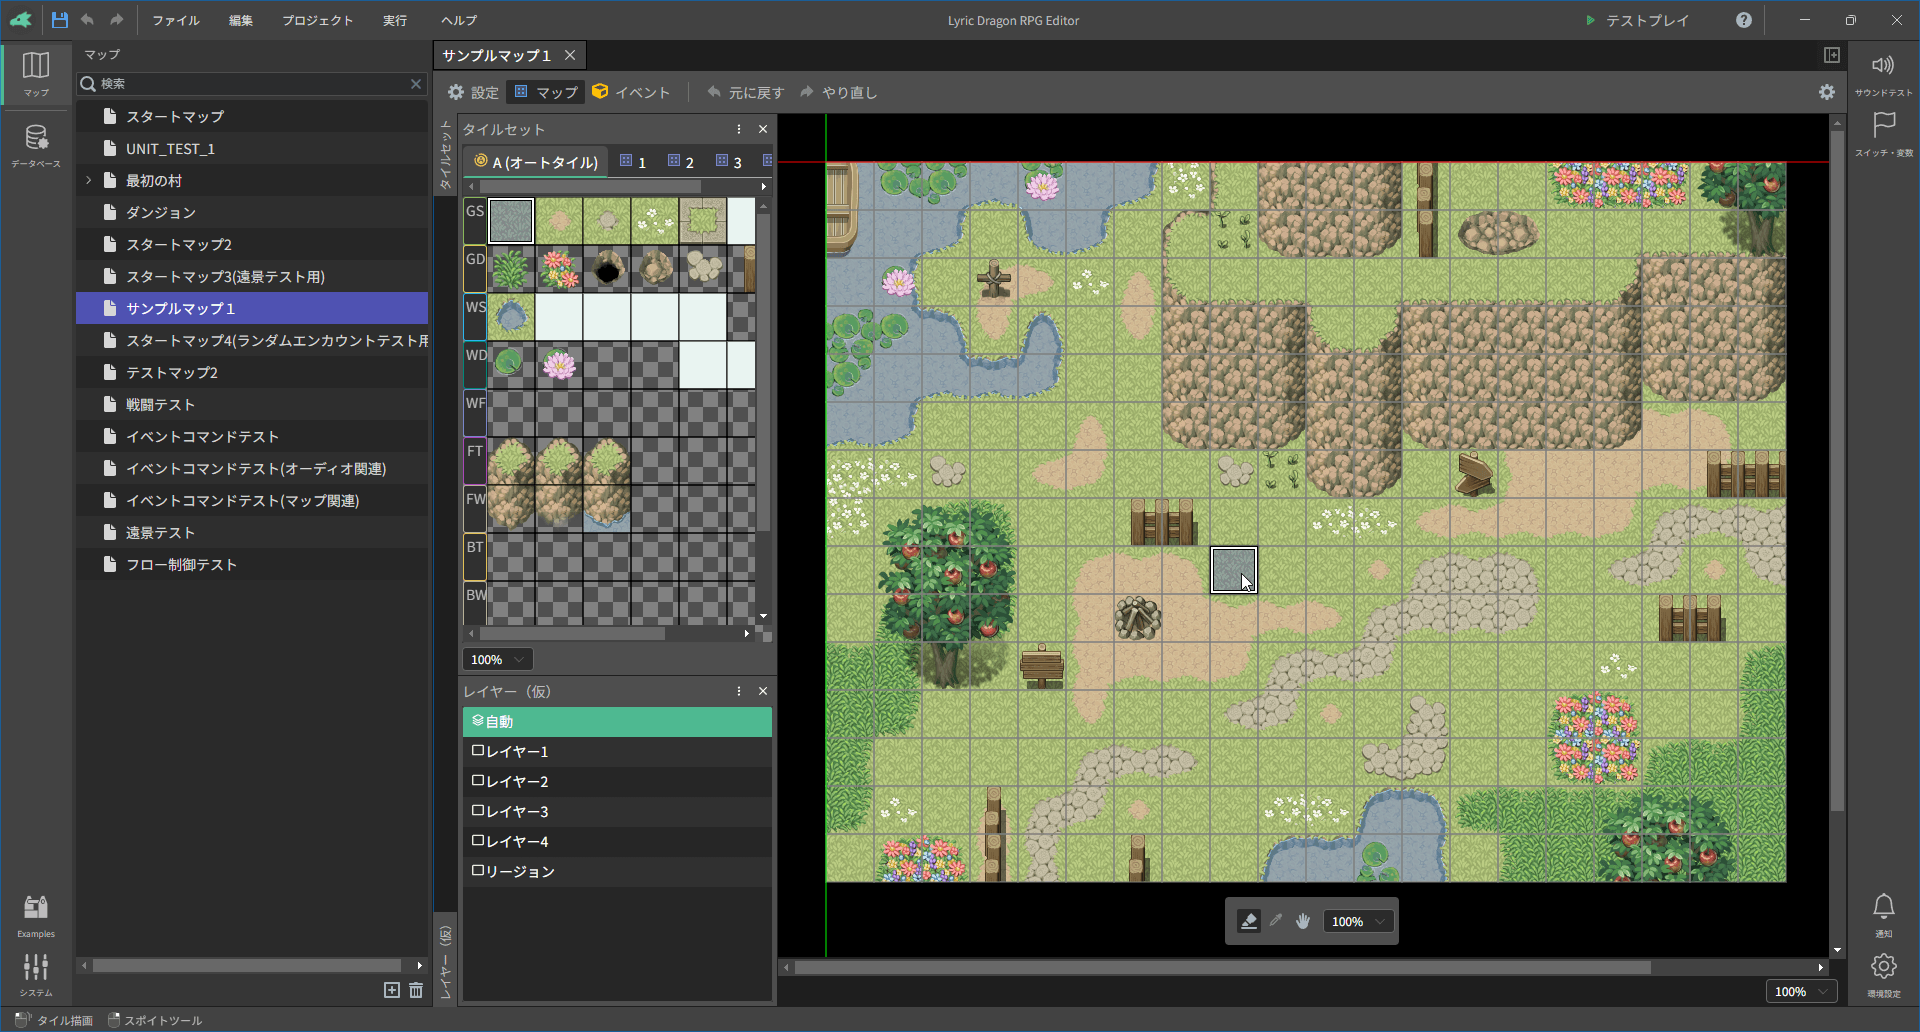This screenshot has height=1032, width=1920.
Task: Open the プロジェクト menu
Action: point(317,20)
